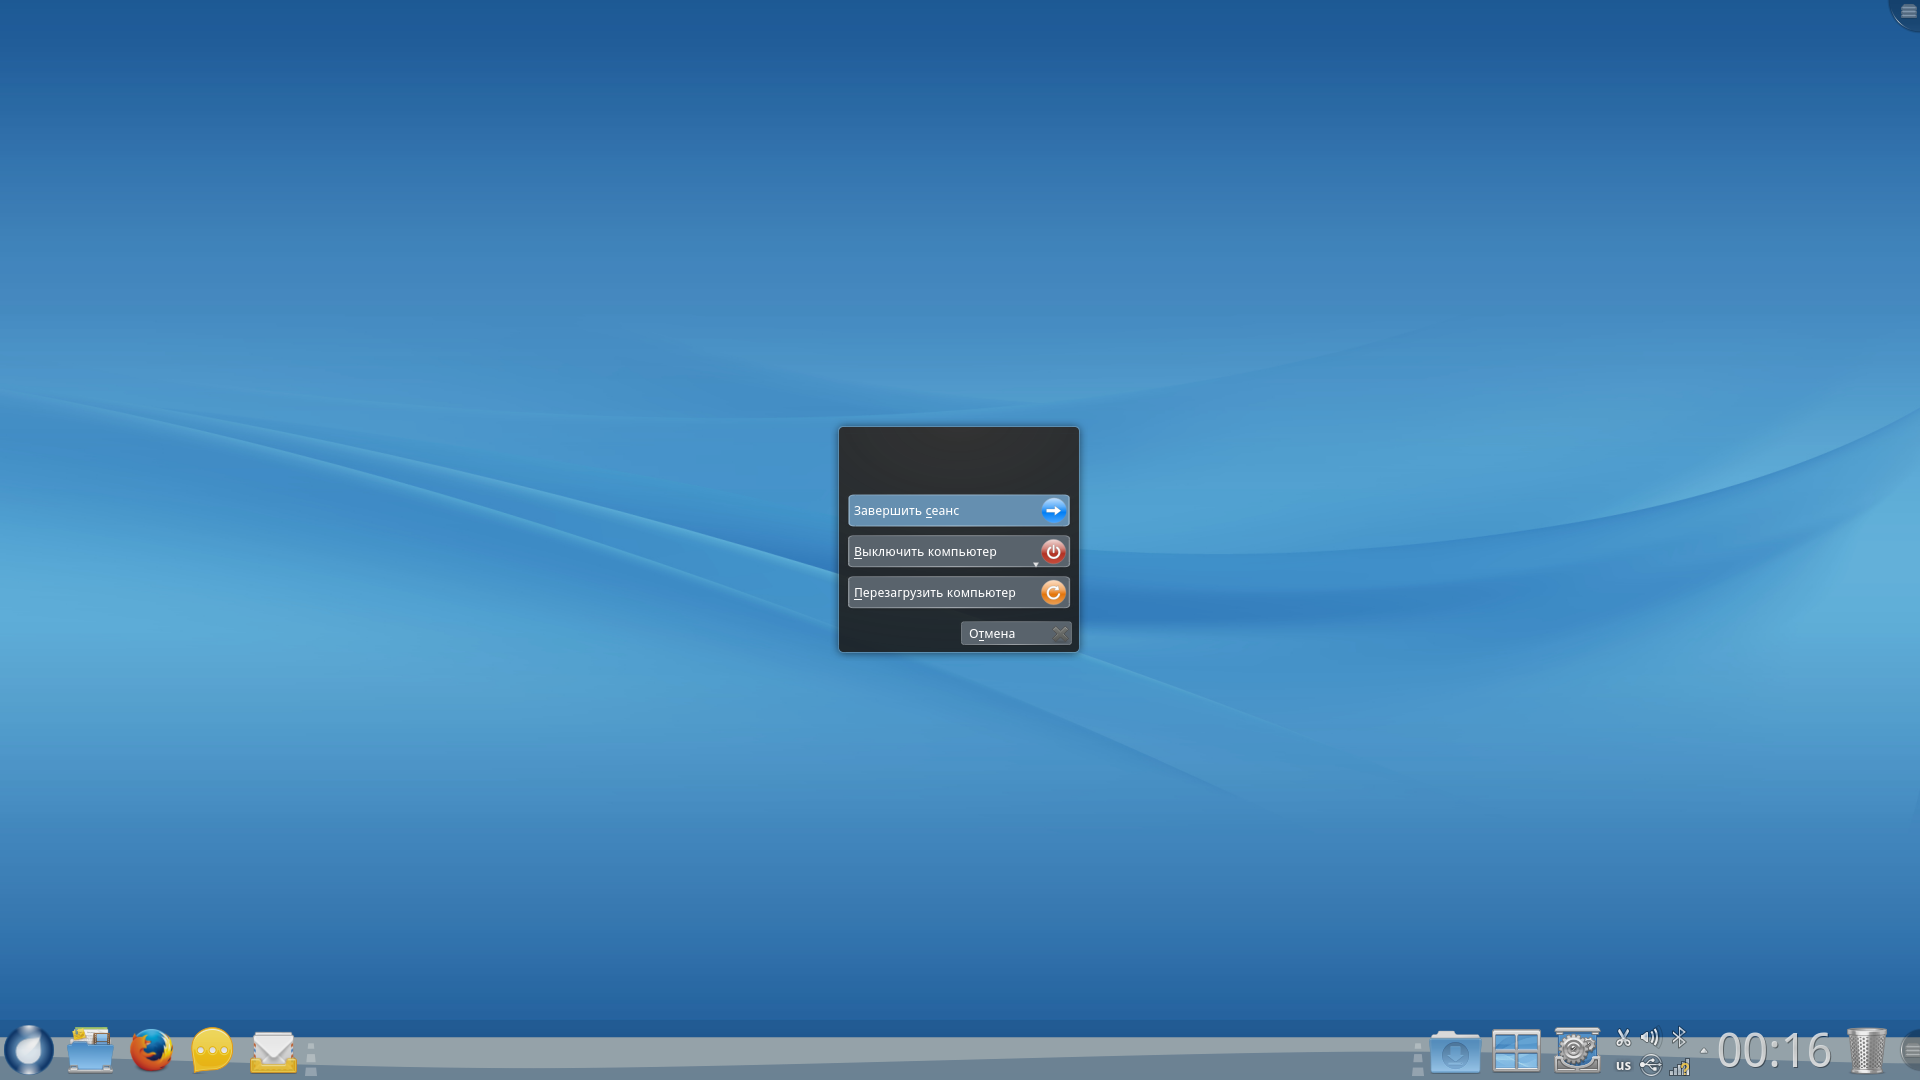Open system settings gear icon

pyautogui.click(x=1577, y=1050)
